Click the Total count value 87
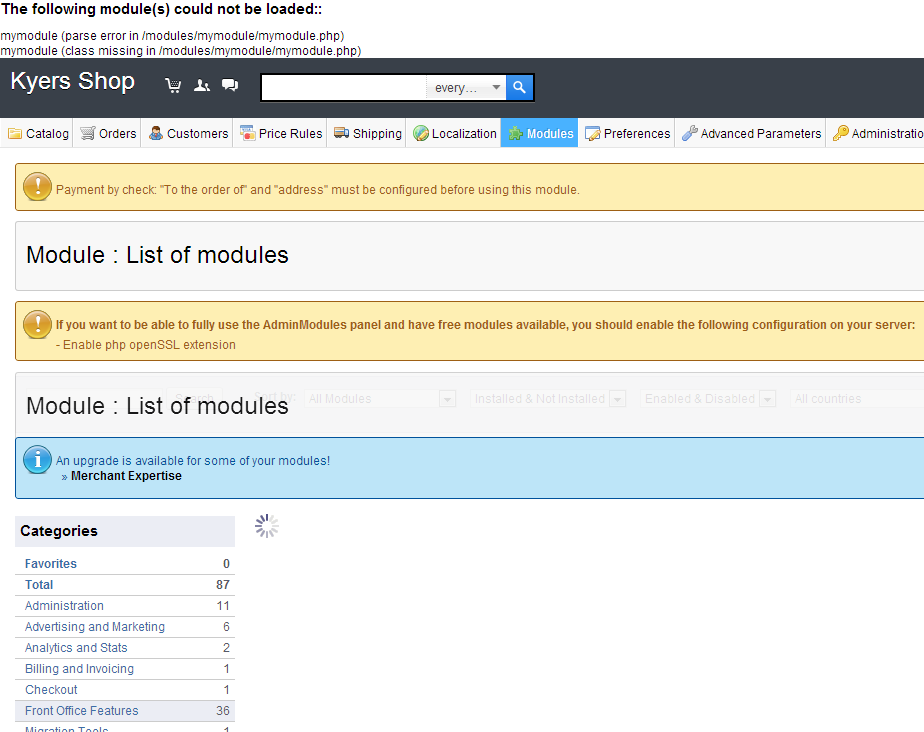924x732 pixels. (x=223, y=585)
